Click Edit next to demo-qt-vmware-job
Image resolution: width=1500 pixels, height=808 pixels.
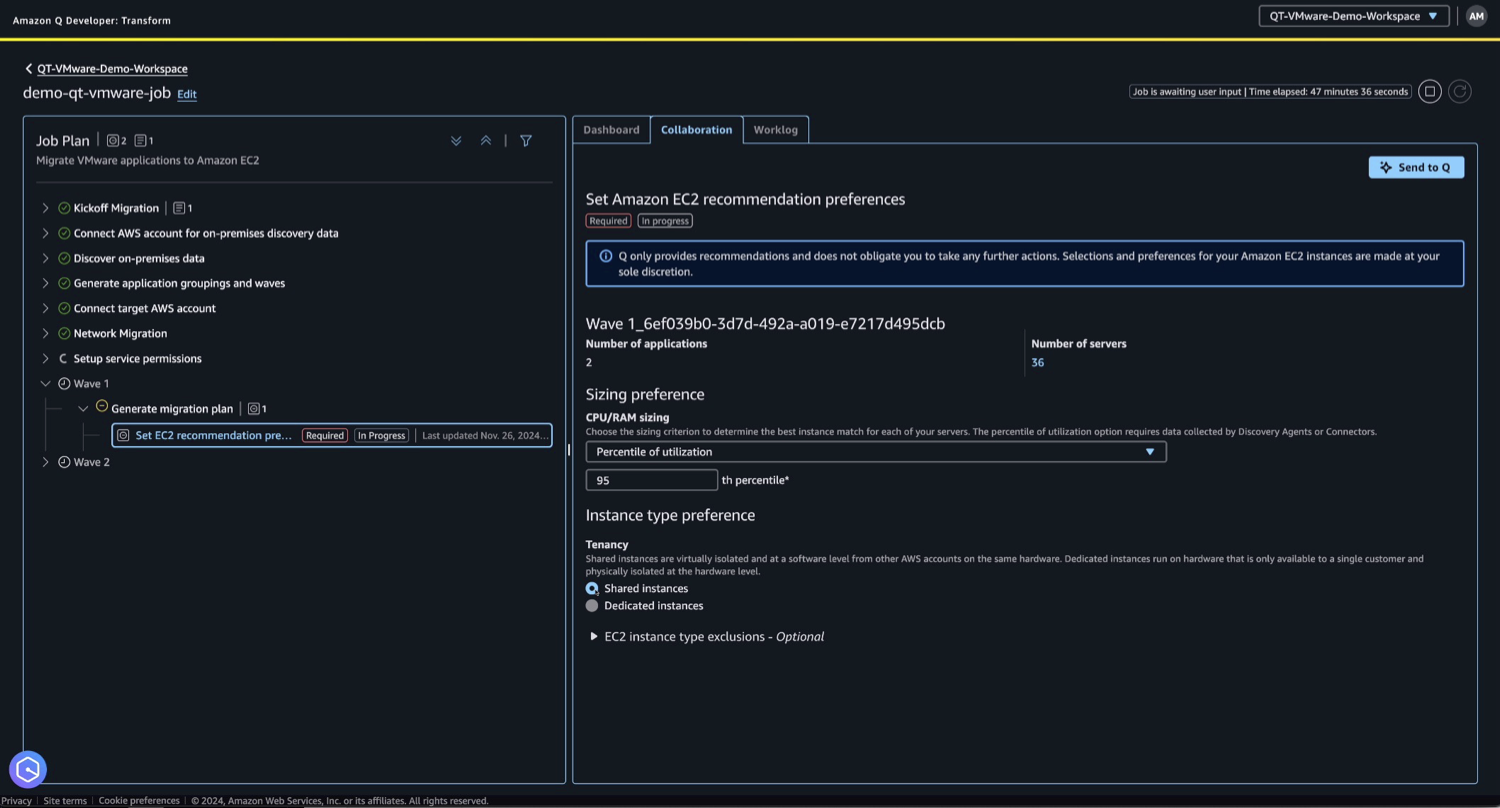[186, 94]
